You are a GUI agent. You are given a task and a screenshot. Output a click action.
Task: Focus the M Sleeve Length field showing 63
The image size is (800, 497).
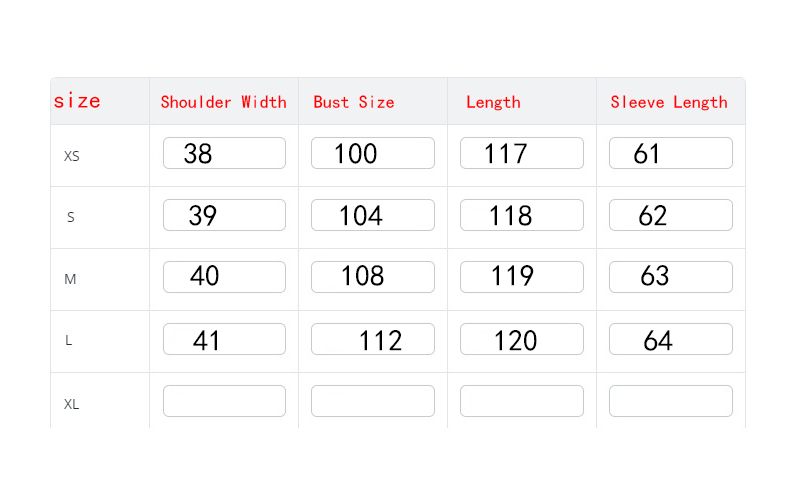(671, 277)
